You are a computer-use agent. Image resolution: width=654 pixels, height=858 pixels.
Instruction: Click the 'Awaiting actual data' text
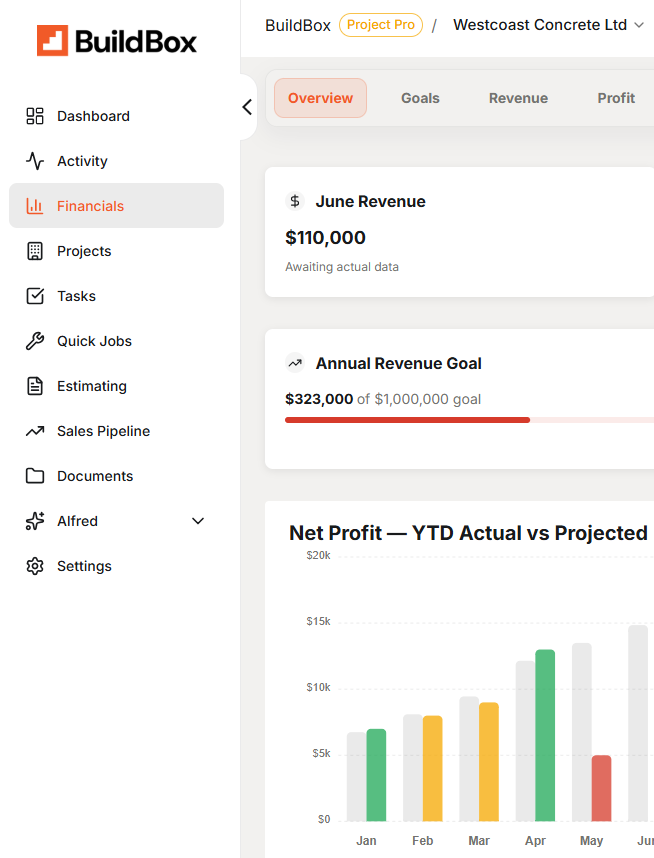tap(342, 266)
